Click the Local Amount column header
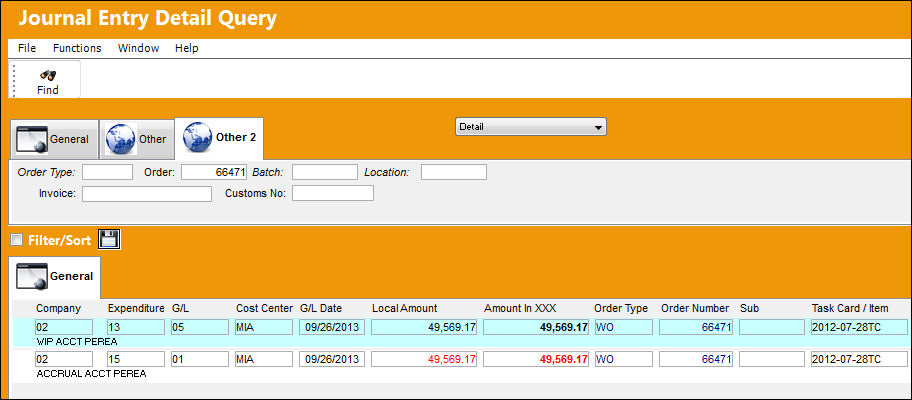This screenshot has width=912, height=400. 404,309
